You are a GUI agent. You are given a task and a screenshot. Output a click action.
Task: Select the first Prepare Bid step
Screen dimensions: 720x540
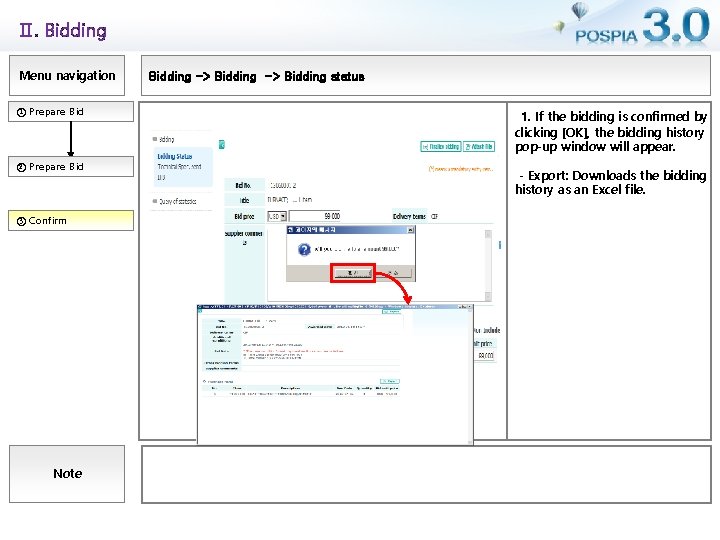tap(71, 112)
